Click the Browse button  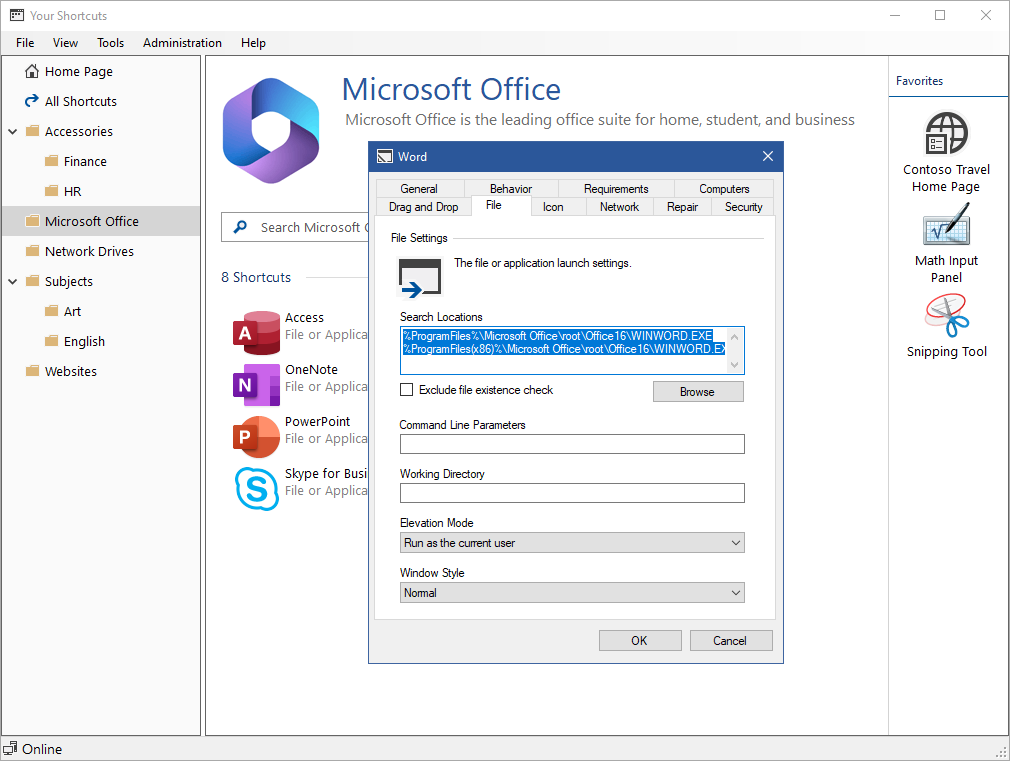(698, 392)
